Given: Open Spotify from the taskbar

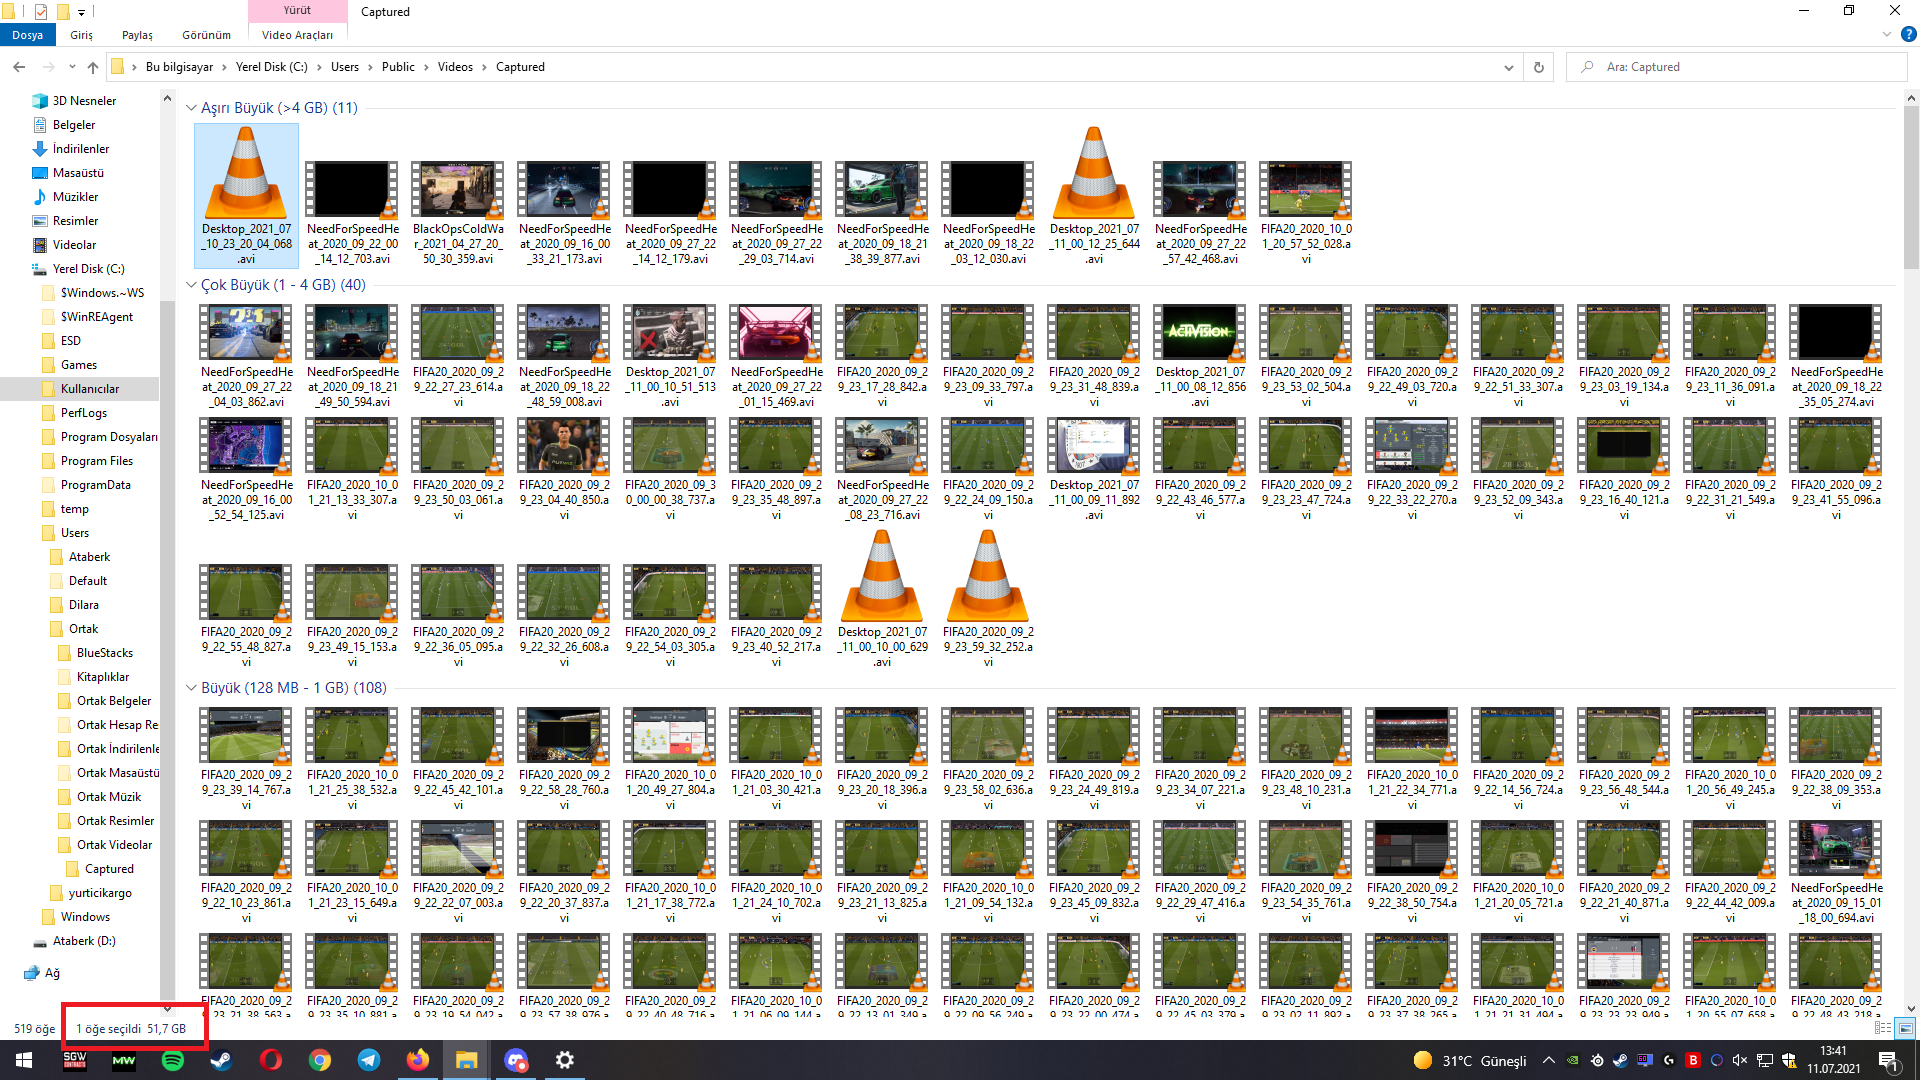Looking at the screenshot, I should click(x=172, y=1060).
